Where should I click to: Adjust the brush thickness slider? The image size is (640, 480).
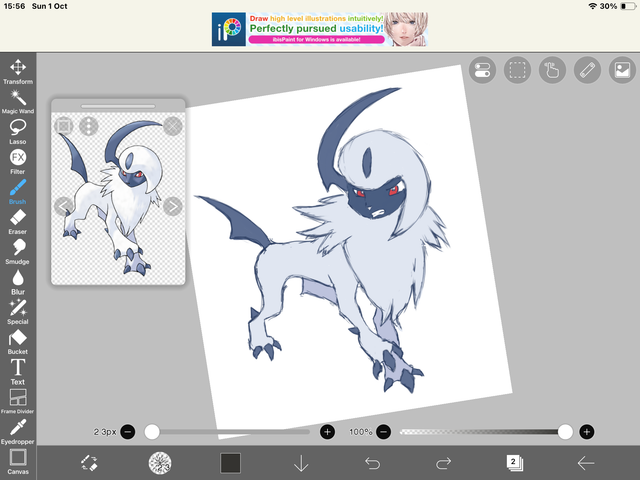click(x=227, y=432)
